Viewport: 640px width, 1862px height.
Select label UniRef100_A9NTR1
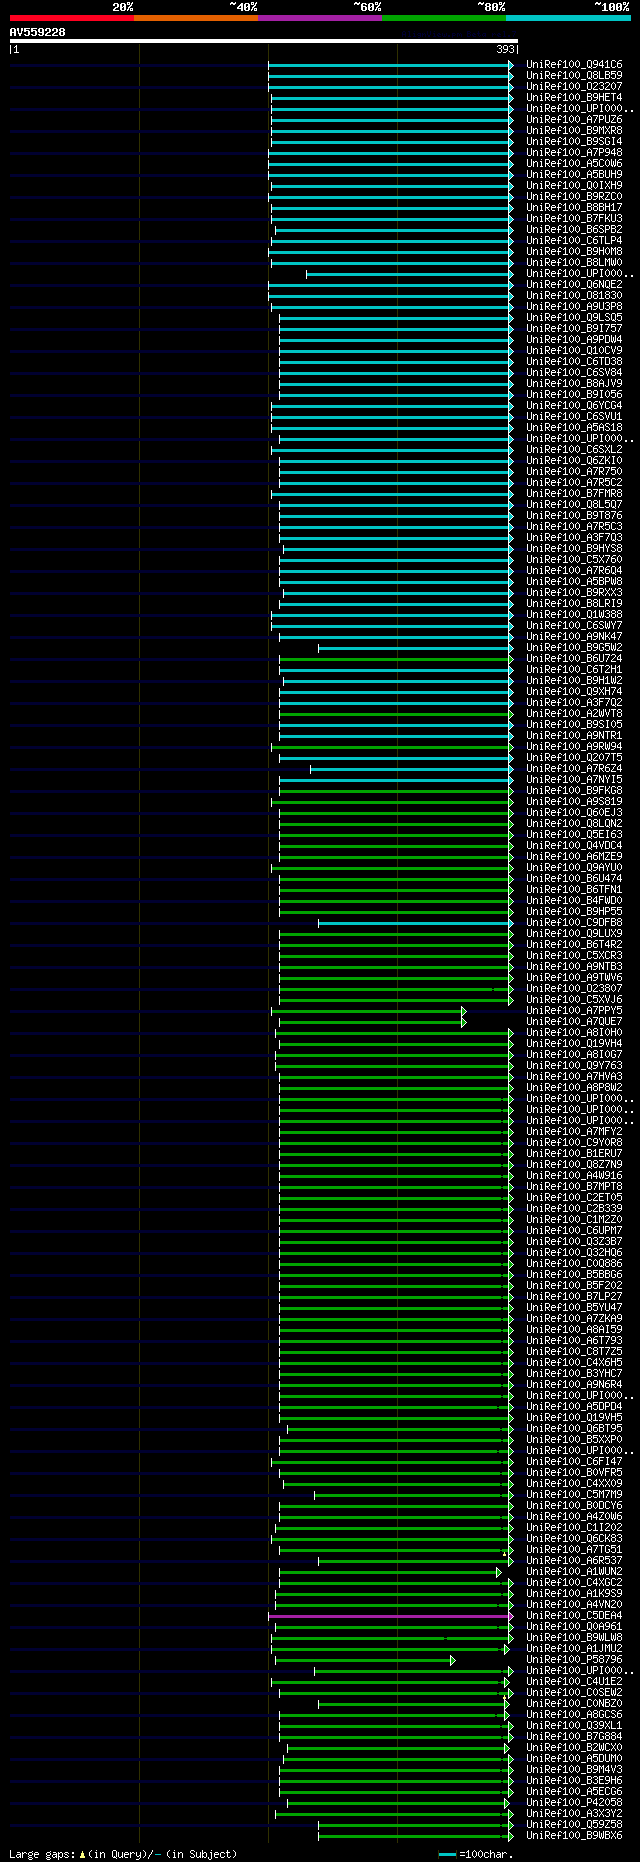pos(574,736)
